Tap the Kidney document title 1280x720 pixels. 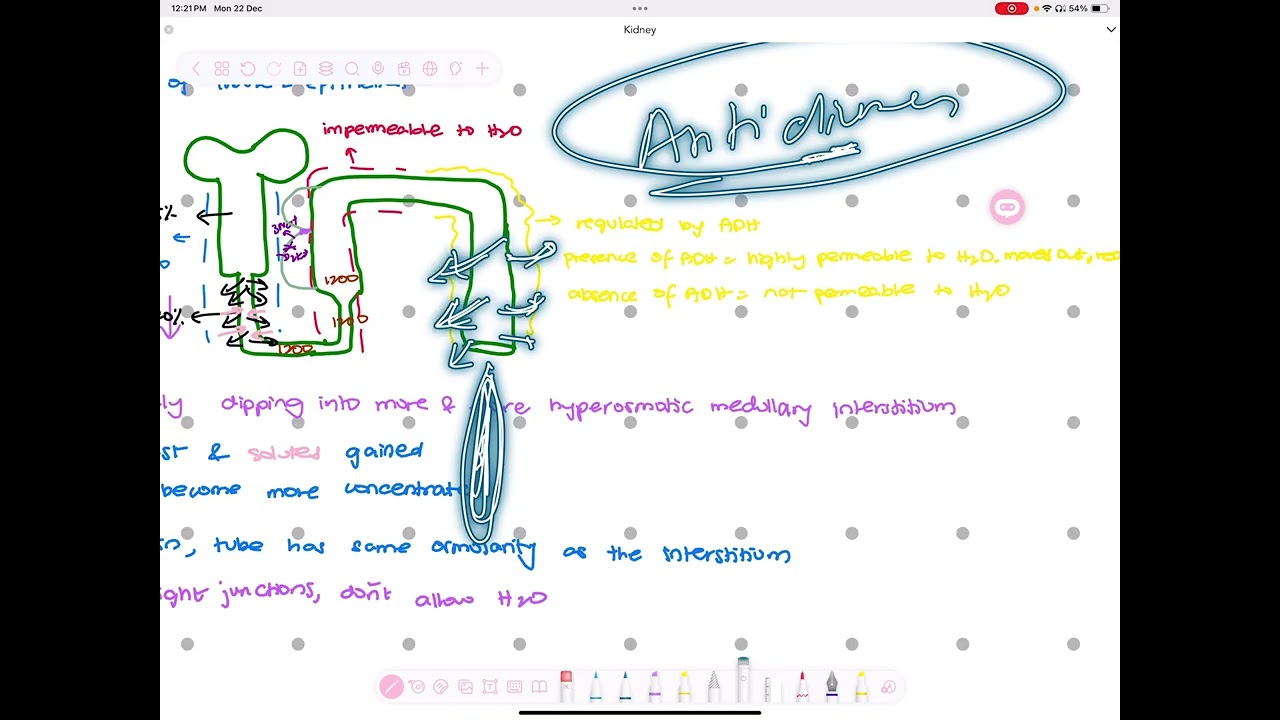[640, 30]
